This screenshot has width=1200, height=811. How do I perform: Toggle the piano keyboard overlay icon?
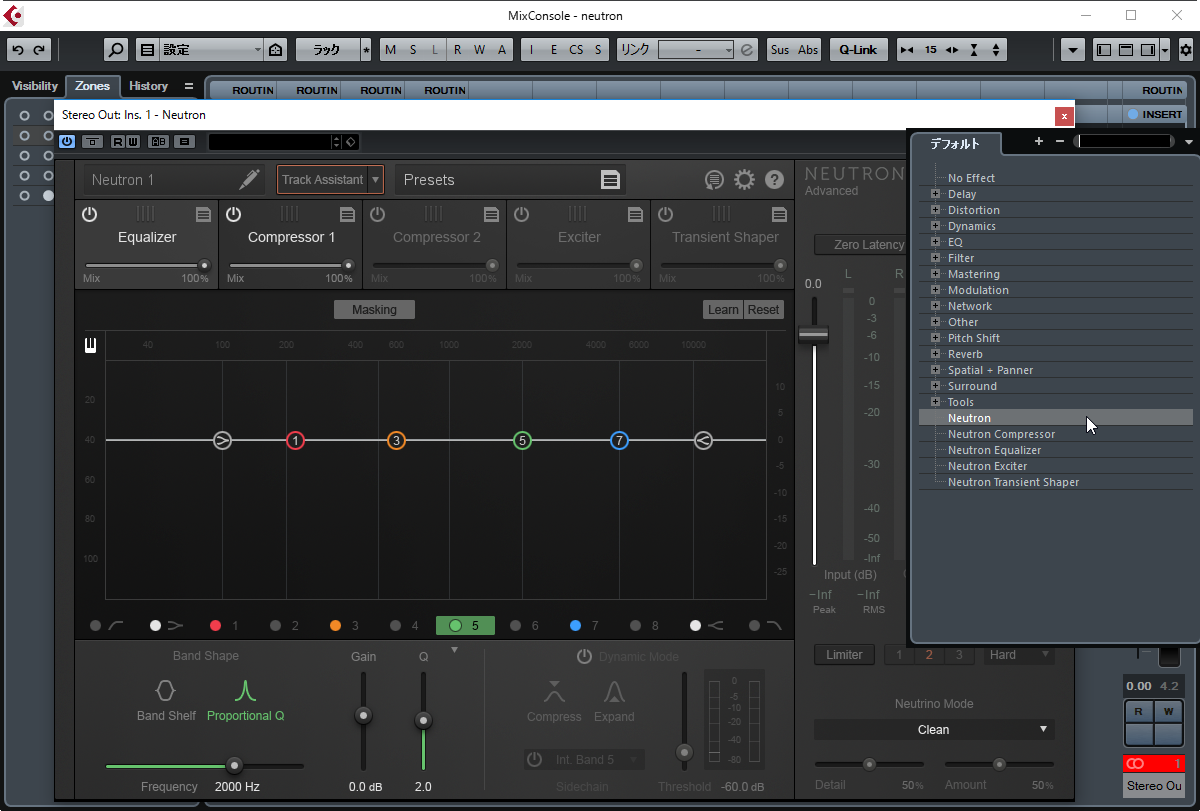point(90,346)
